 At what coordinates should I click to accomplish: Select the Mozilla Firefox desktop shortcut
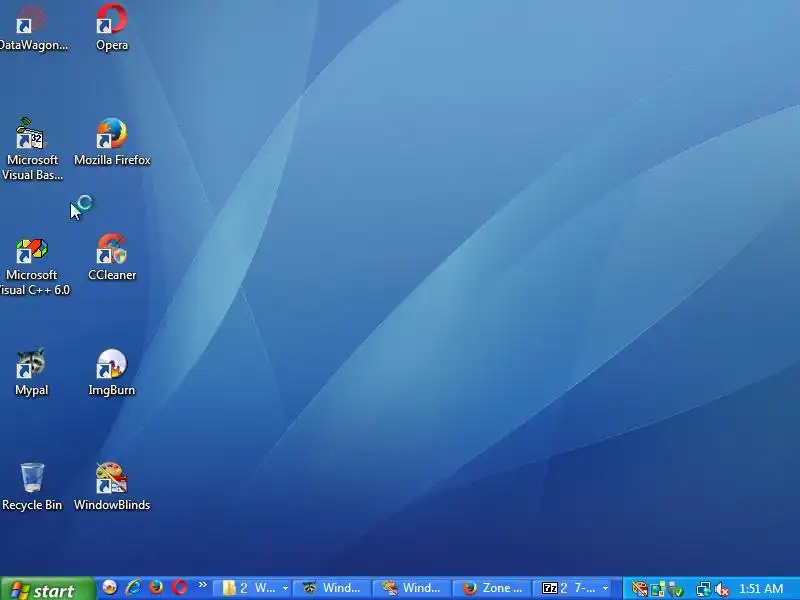112,143
